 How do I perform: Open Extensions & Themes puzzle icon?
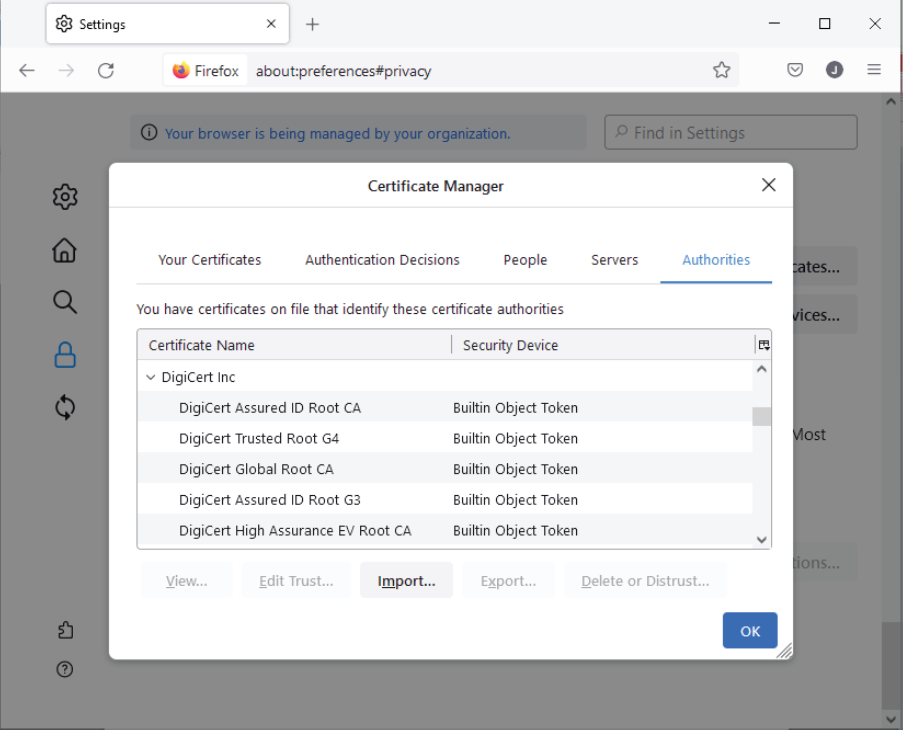click(x=65, y=630)
